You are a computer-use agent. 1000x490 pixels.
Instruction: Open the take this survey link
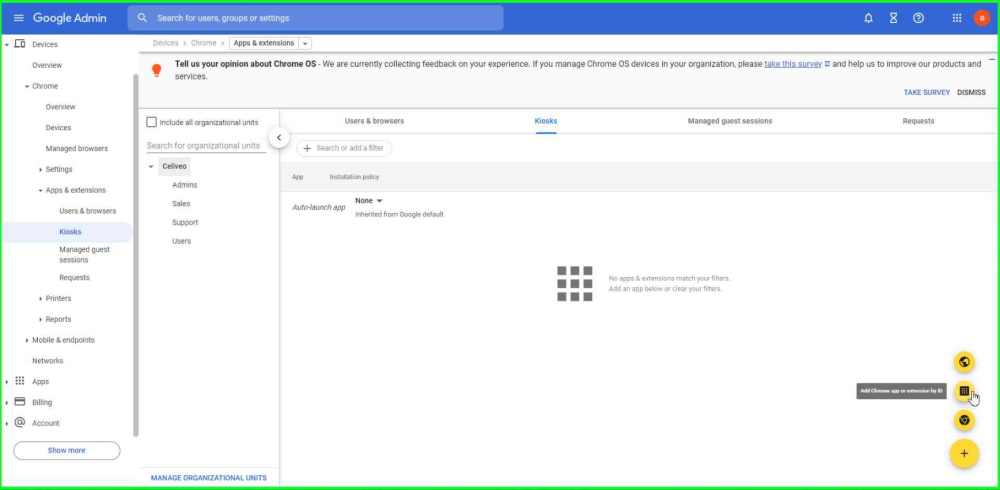(x=793, y=64)
